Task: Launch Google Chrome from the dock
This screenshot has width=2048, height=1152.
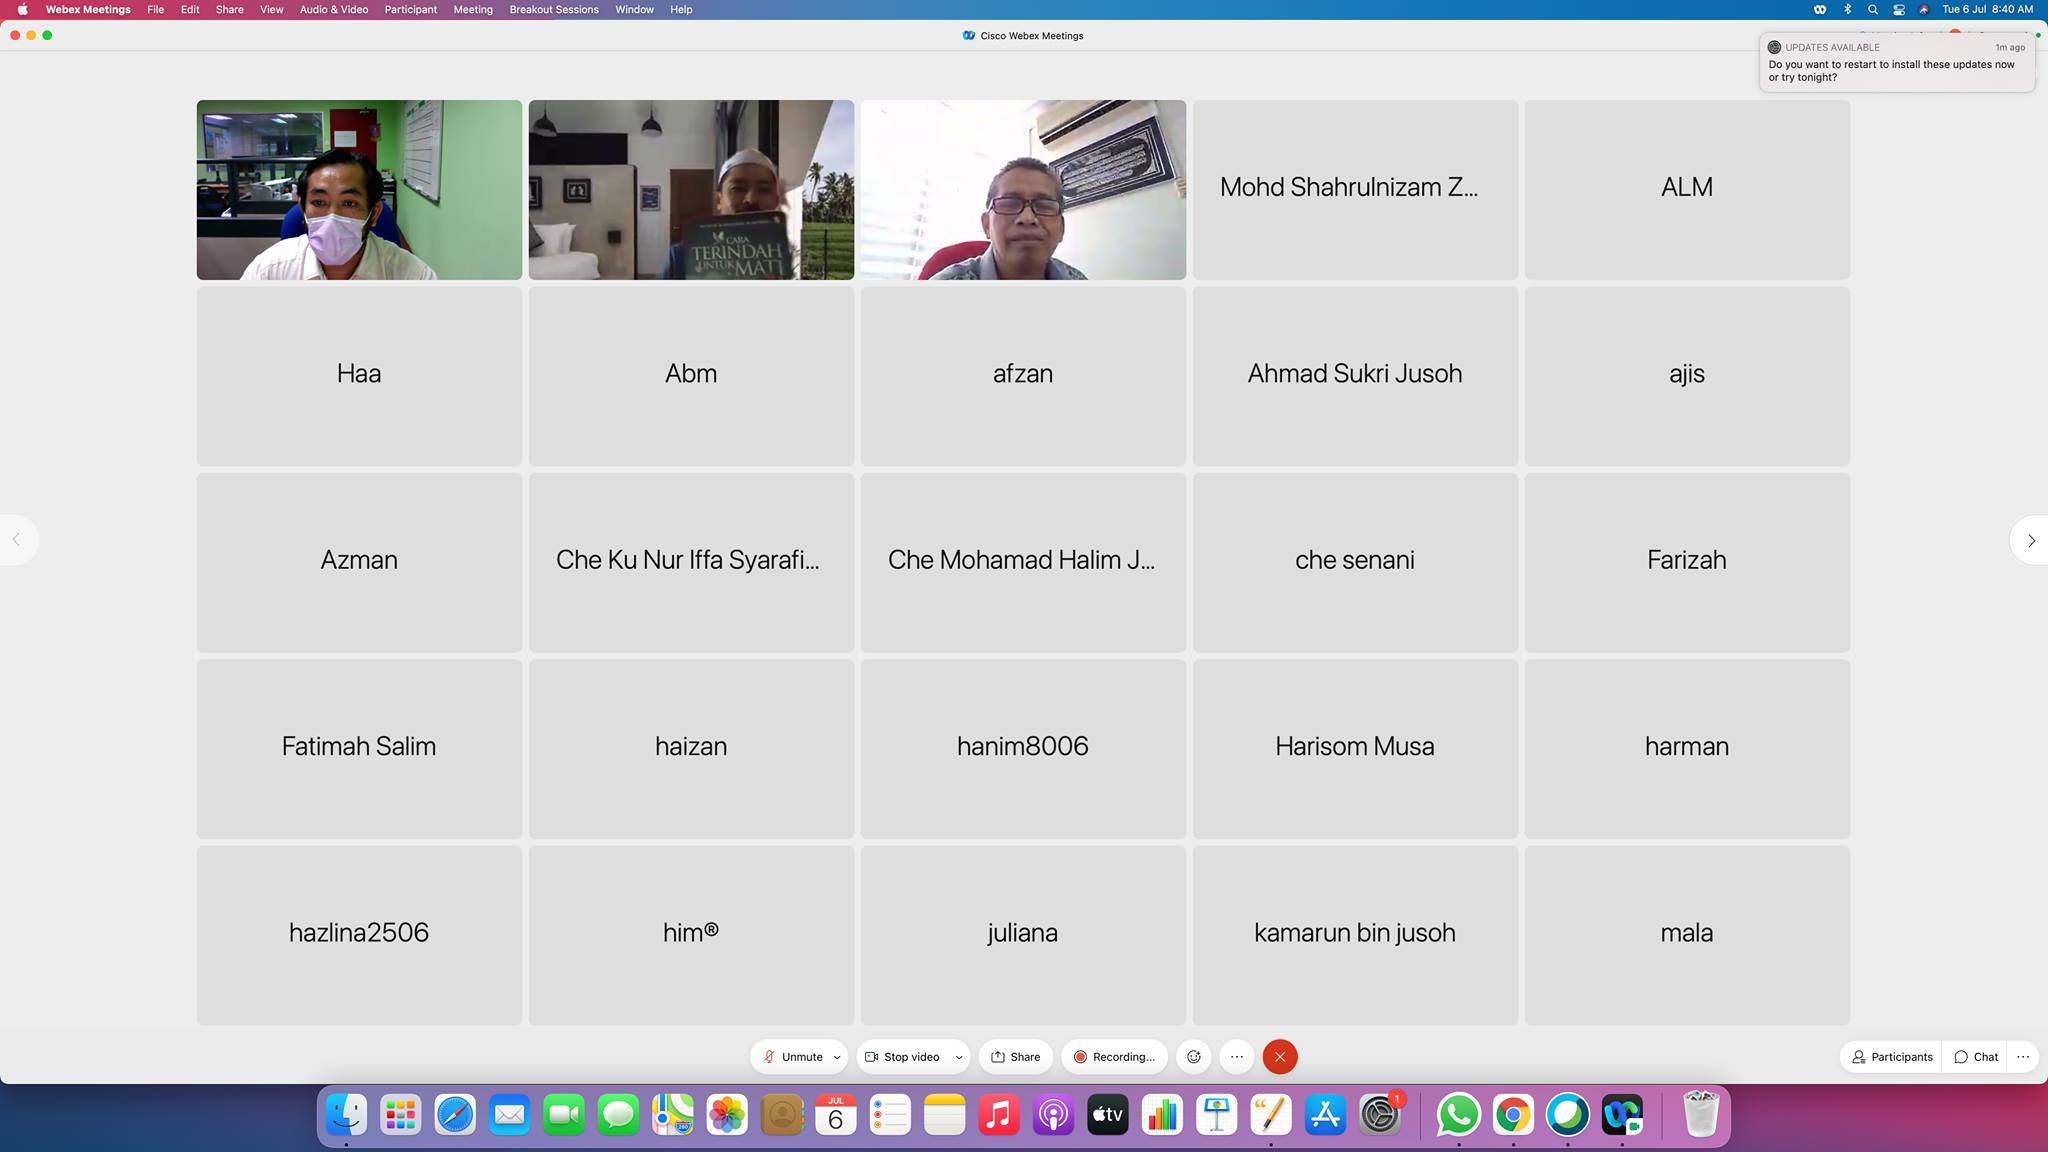Action: [x=1513, y=1115]
